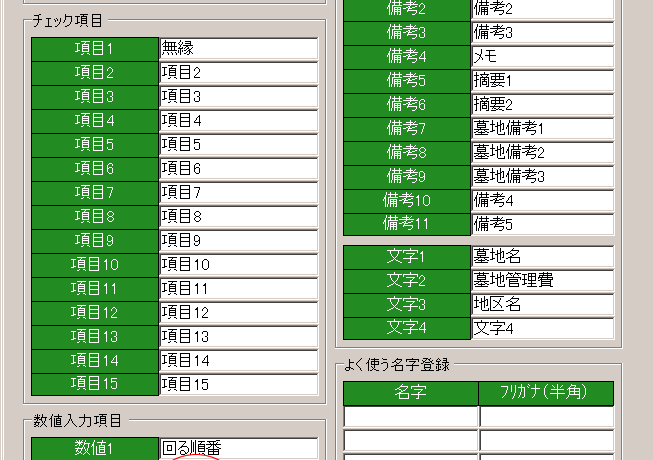Click the 備考9 field containing 墓地備考3

543,177
